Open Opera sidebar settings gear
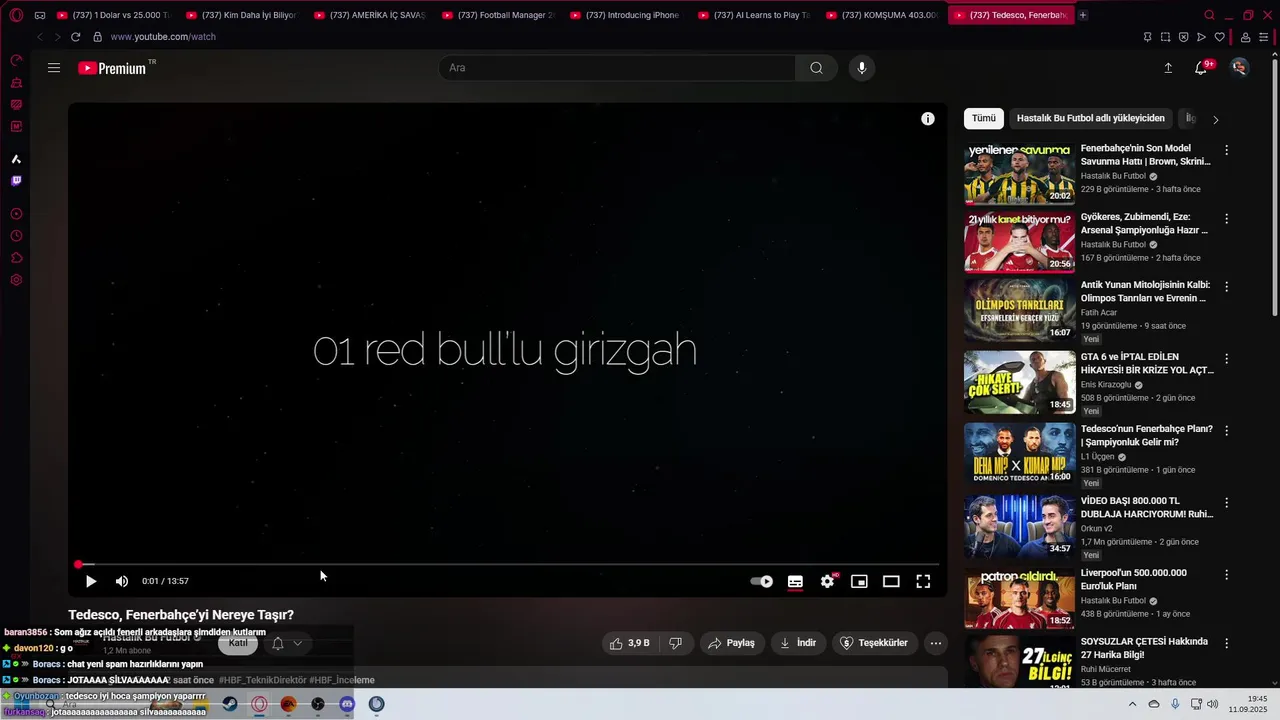Image resolution: width=1280 pixels, height=720 pixels. point(16,280)
